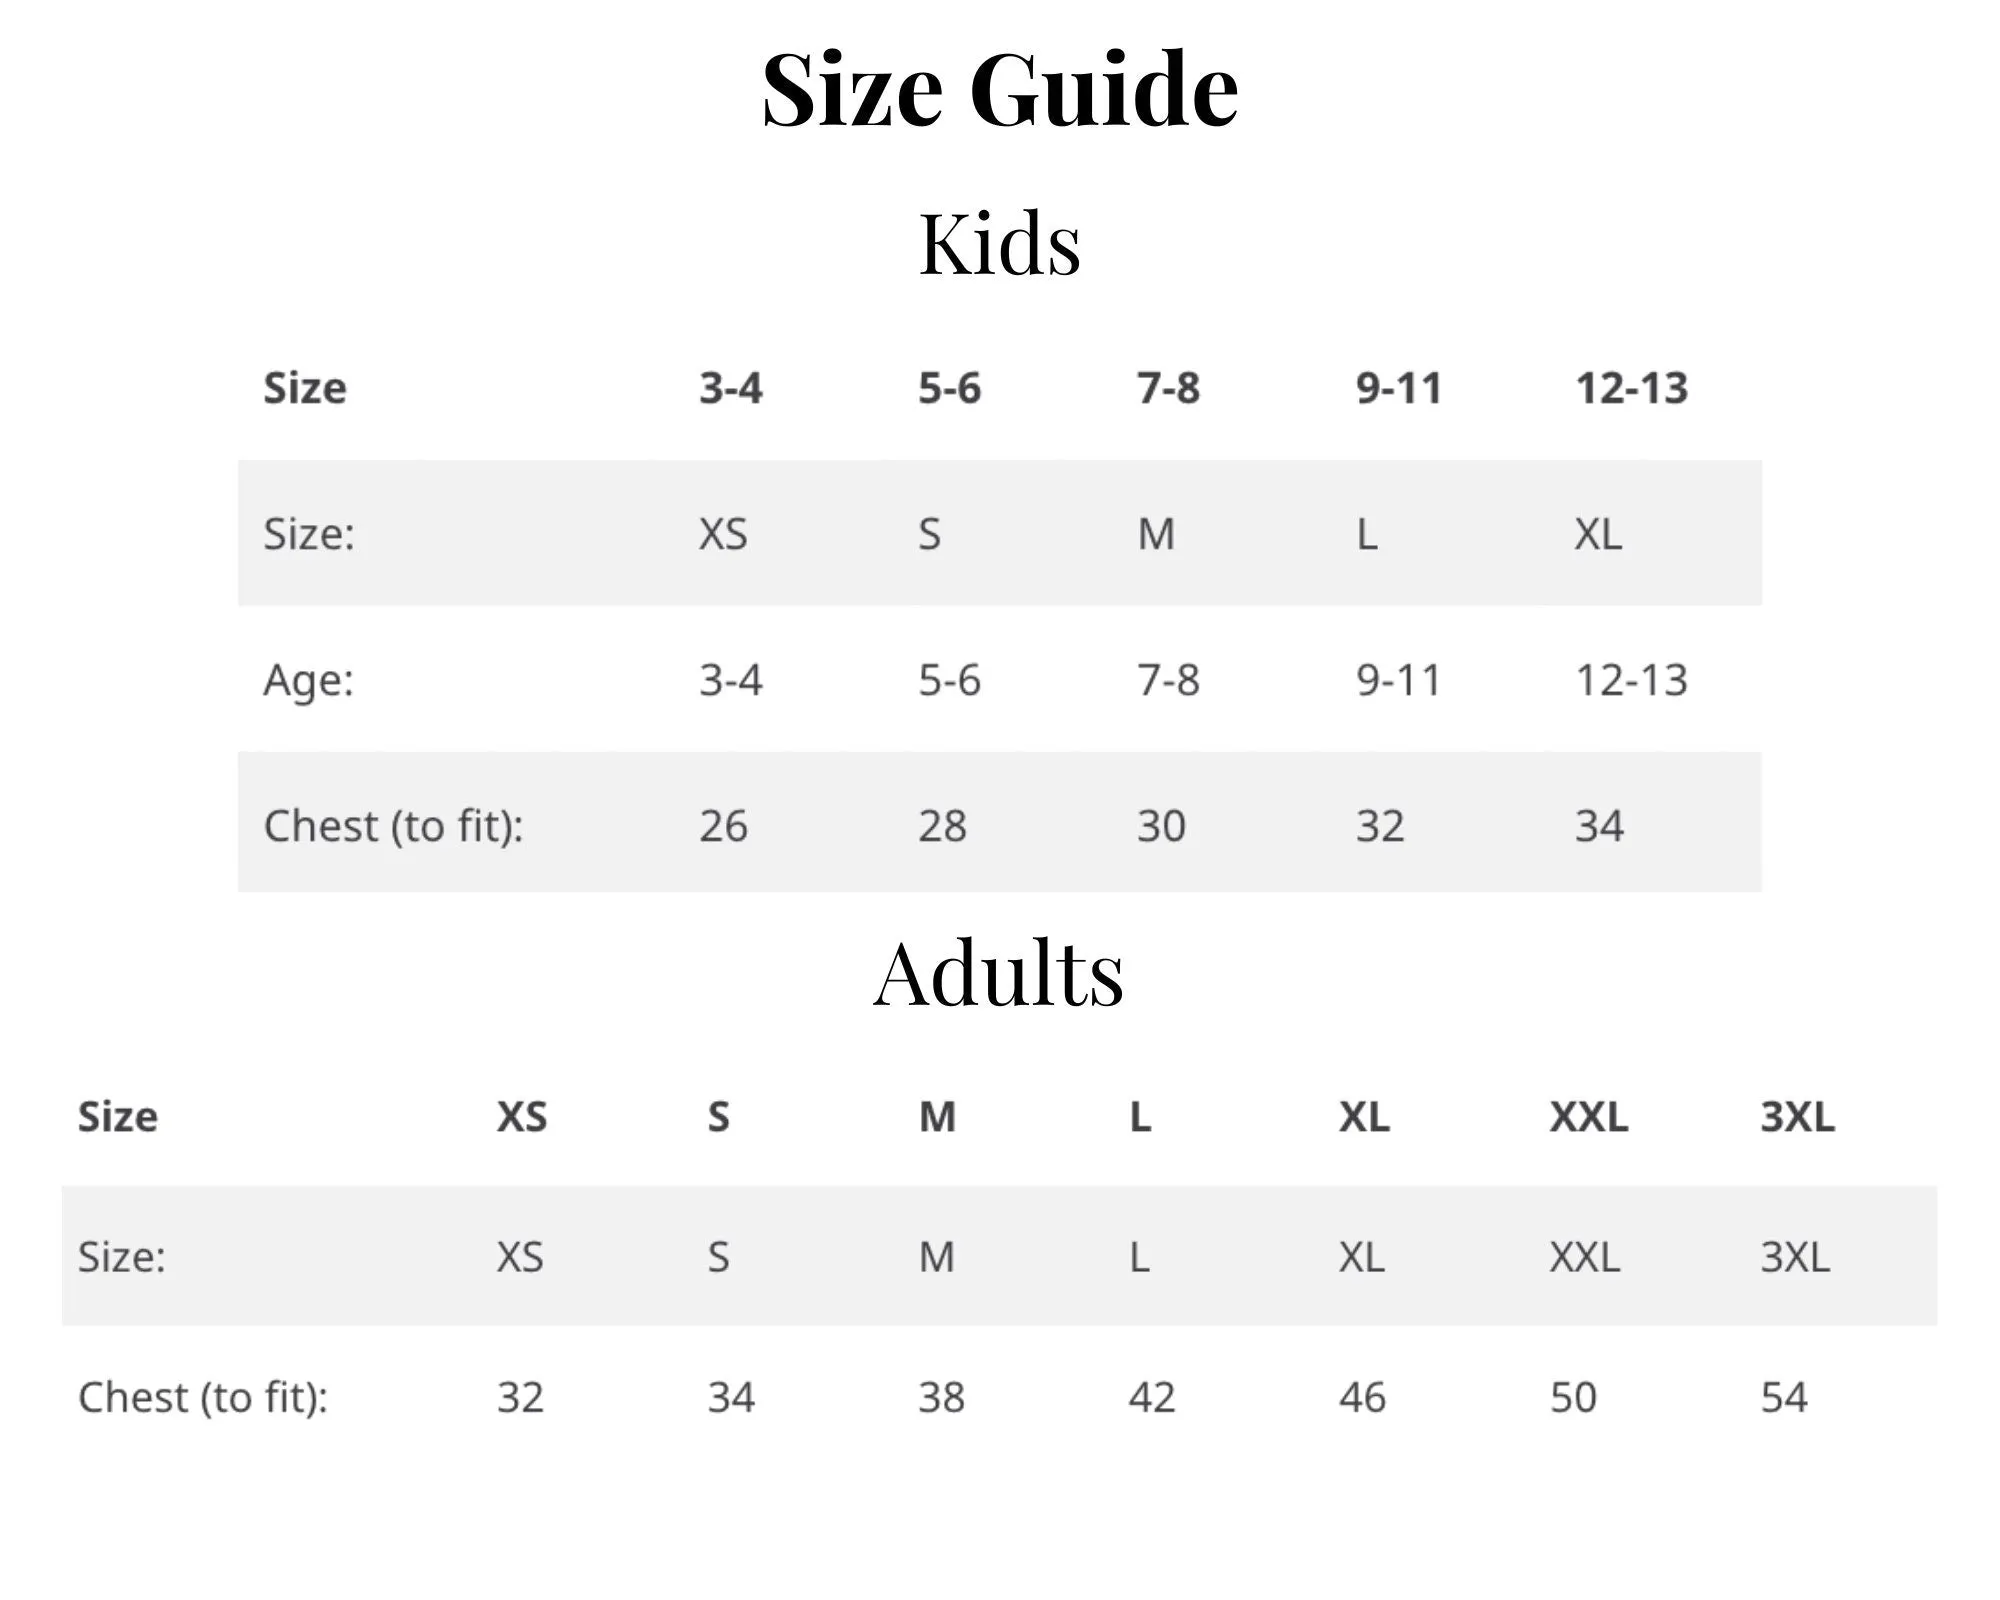Click the Kids 12-13 column header
This screenshot has height=1600, width=2000.
point(1632,388)
